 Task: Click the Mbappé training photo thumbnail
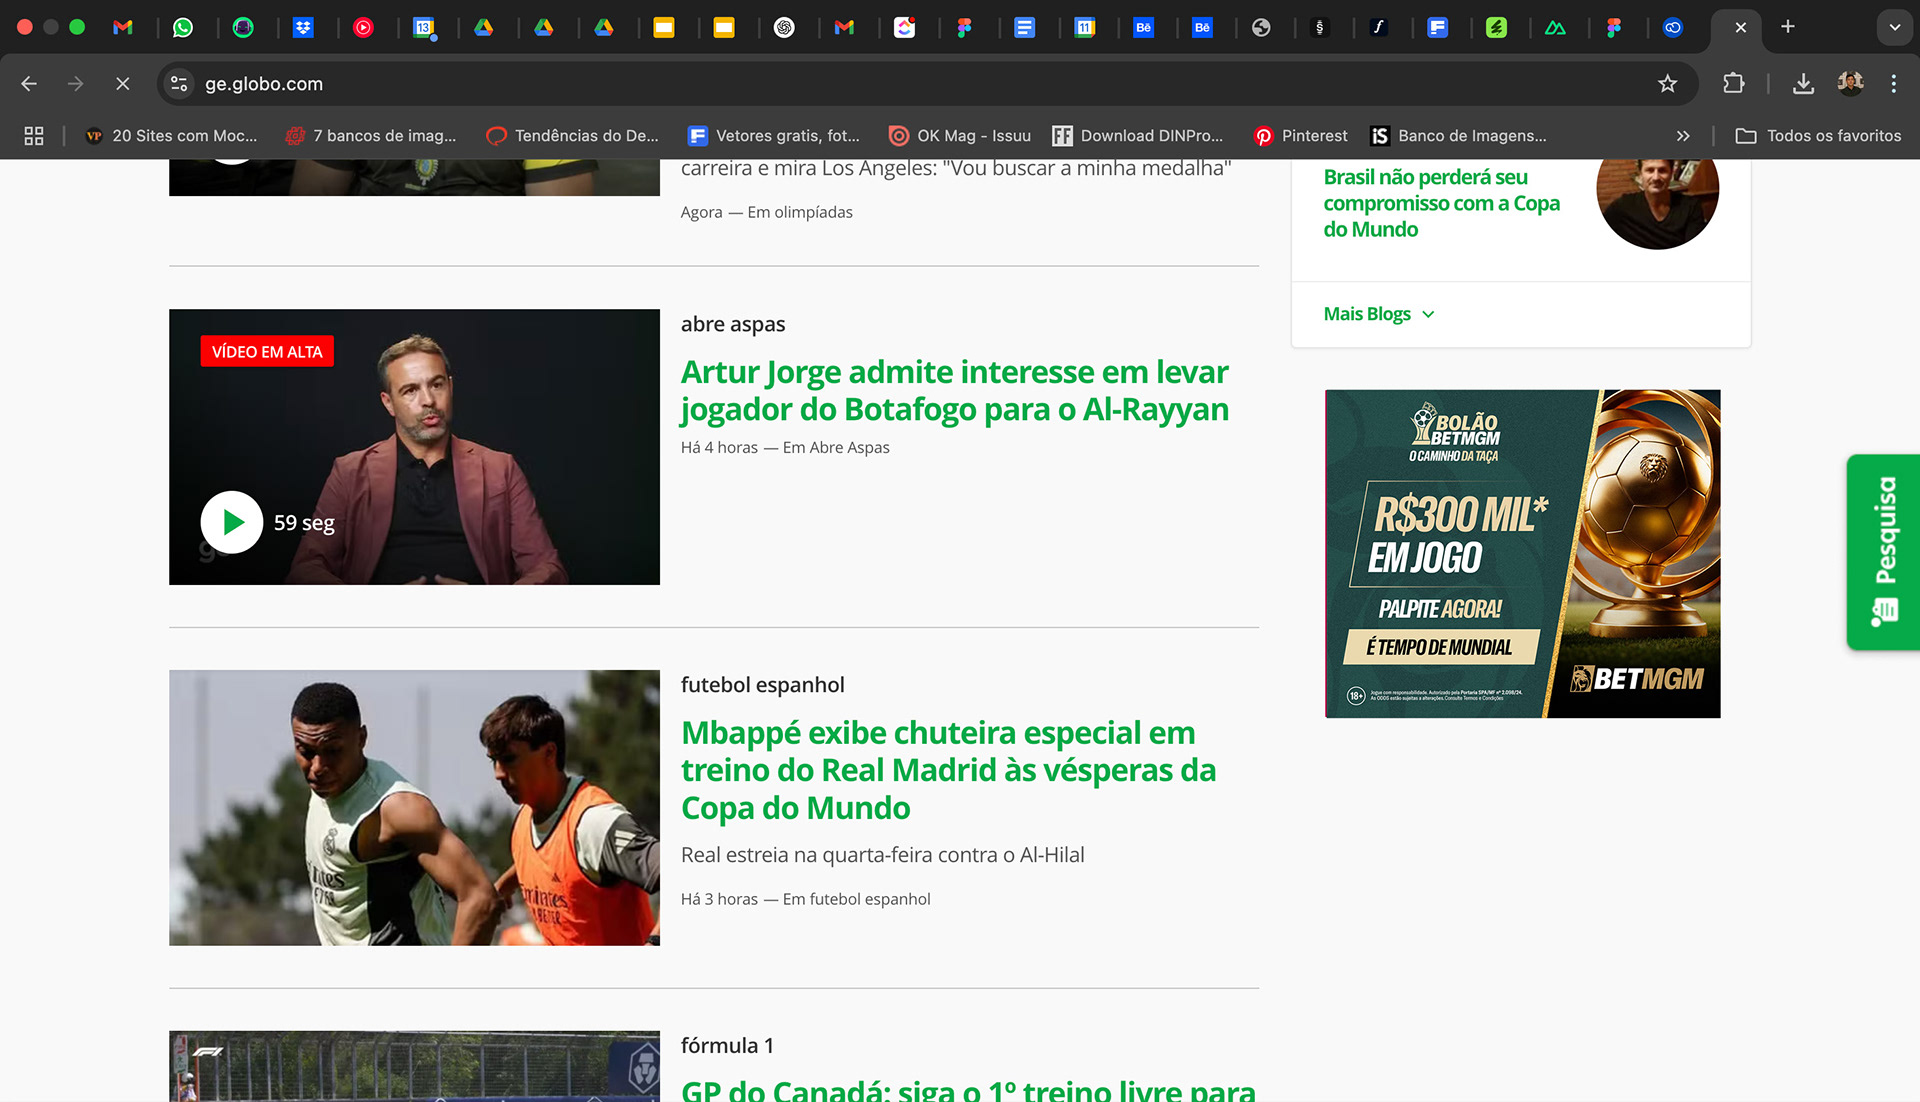414,808
